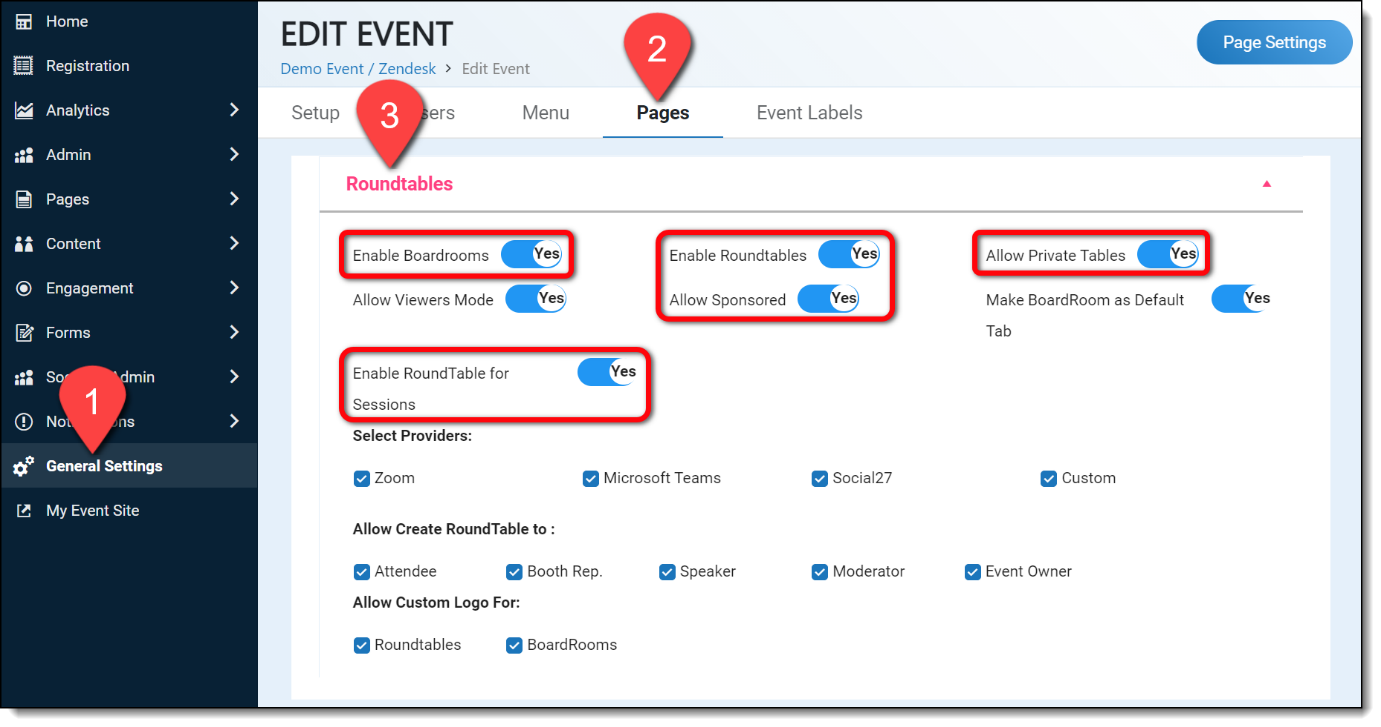Click the Page Settings button
The image size is (1381, 727).
[x=1273, y=43]
